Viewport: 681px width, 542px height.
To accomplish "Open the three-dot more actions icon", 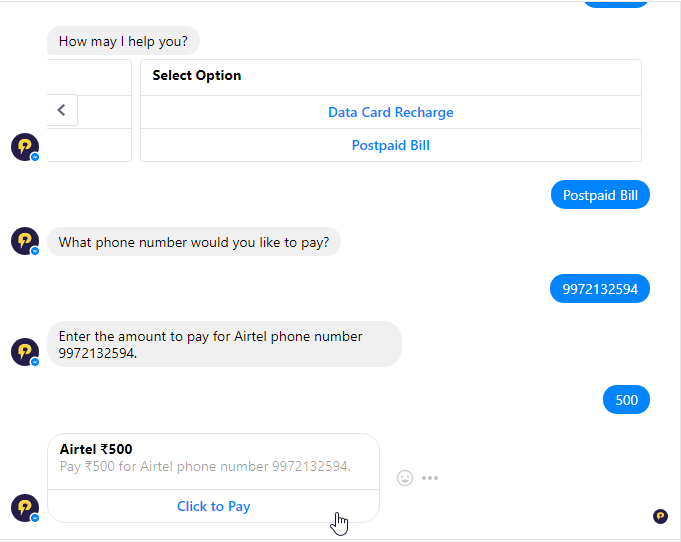I will click(430, 478).
